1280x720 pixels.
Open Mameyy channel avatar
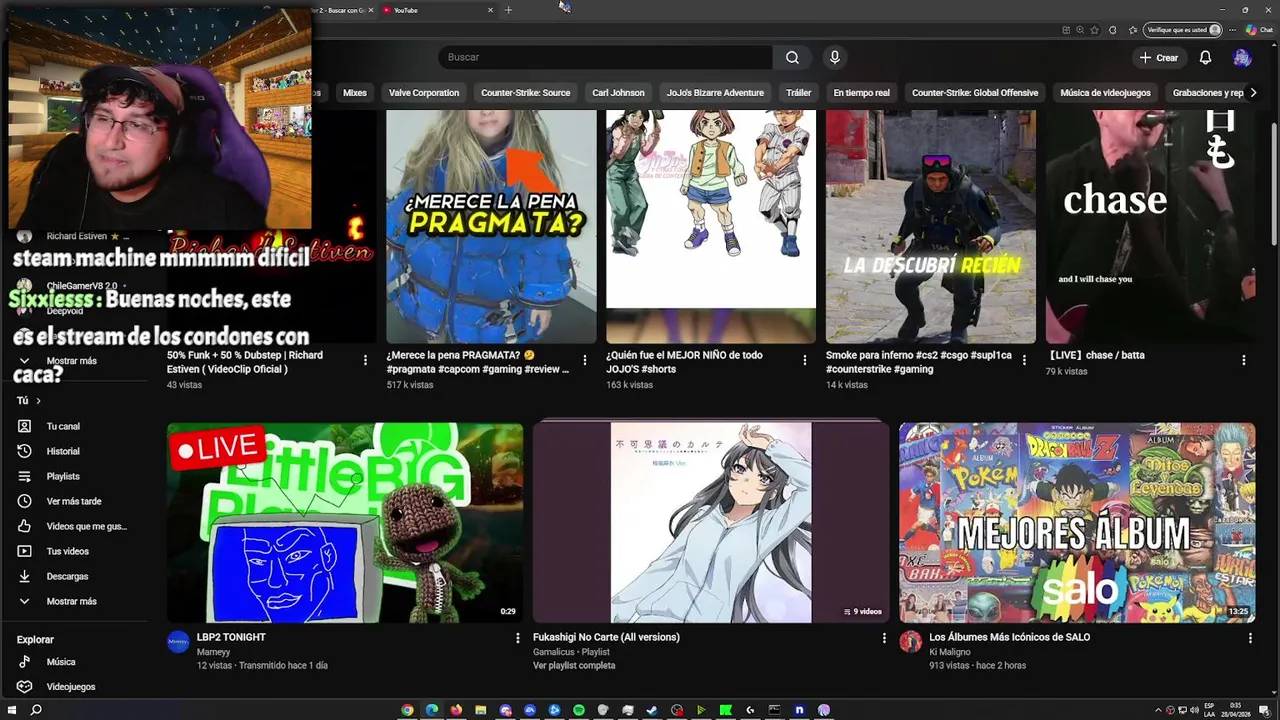click(178, 642)
